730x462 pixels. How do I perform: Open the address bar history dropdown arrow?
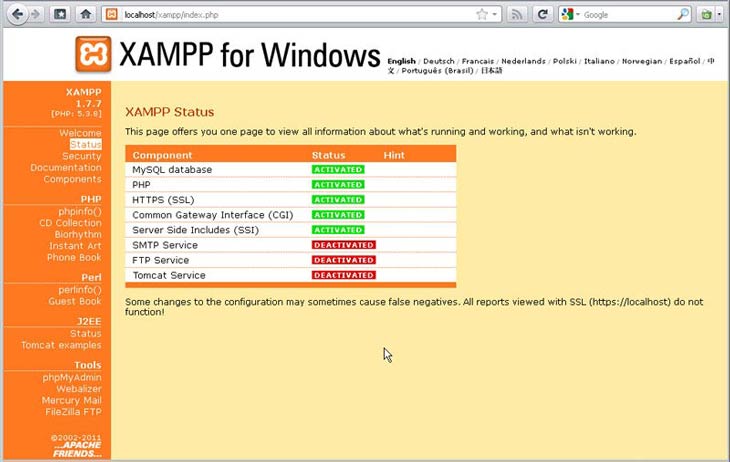pos(494,14)
